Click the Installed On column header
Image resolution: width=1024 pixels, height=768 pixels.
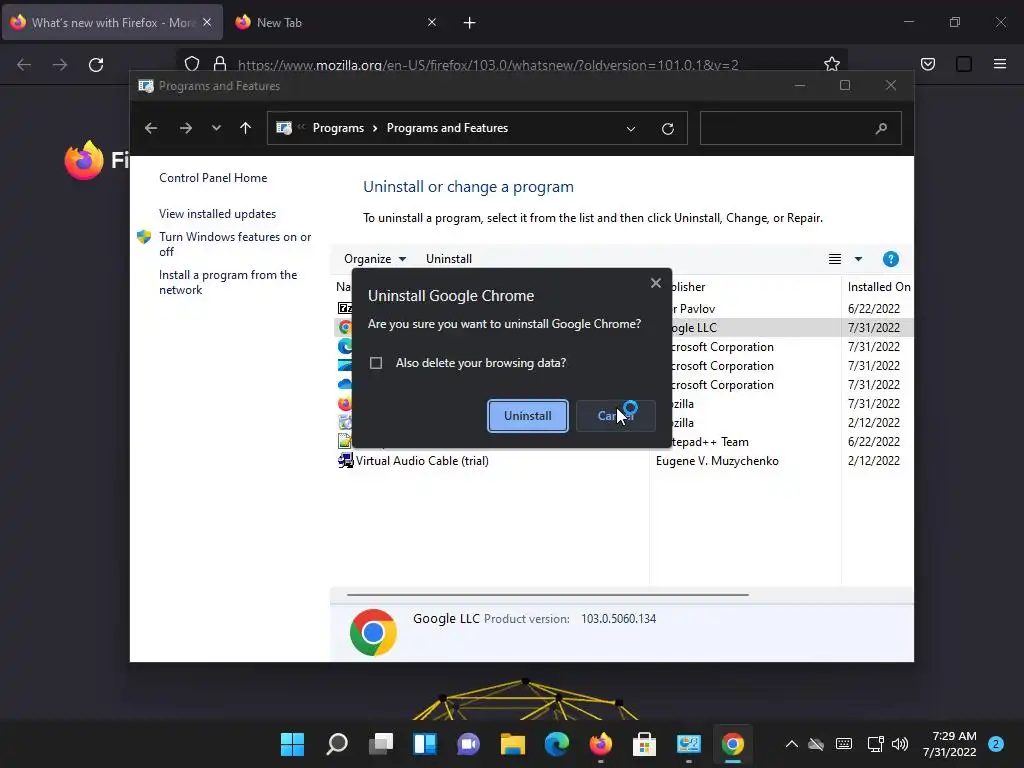[878, 287]
